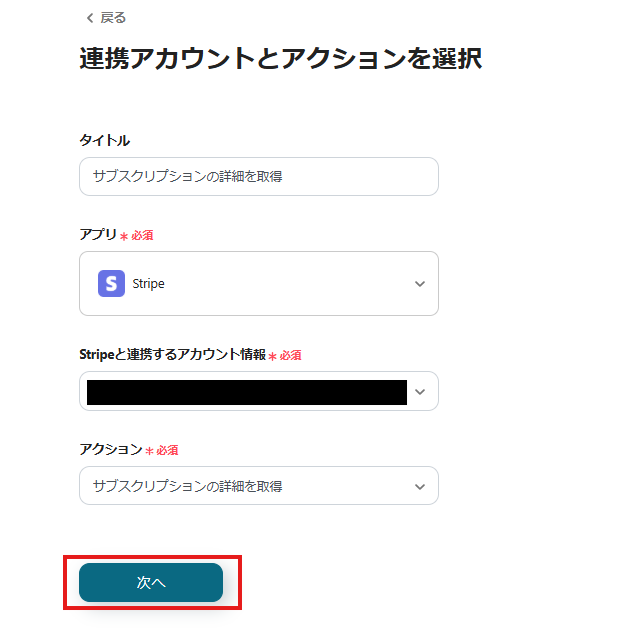Image resolution: width=620 pixels, height=643 pixels.
Task: Click the タイトル field label
Action: pos(104,140)
